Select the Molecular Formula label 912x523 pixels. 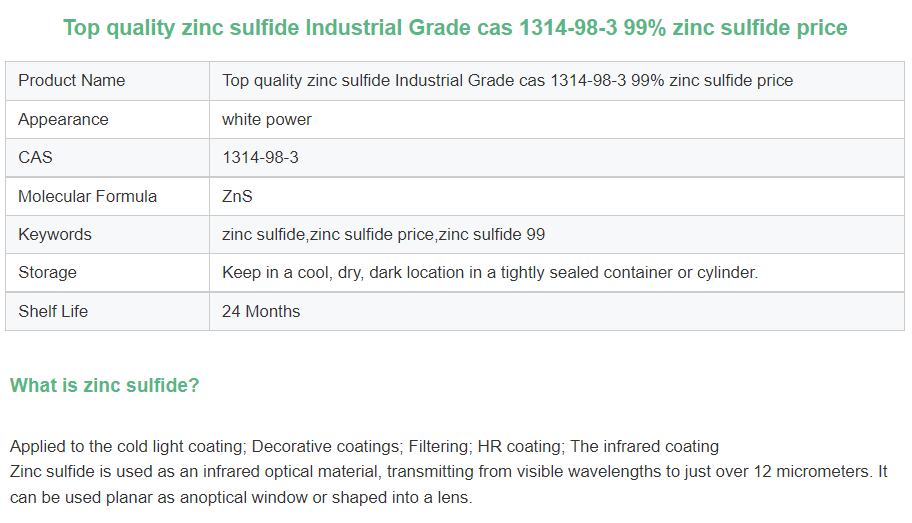coord(88,196)
